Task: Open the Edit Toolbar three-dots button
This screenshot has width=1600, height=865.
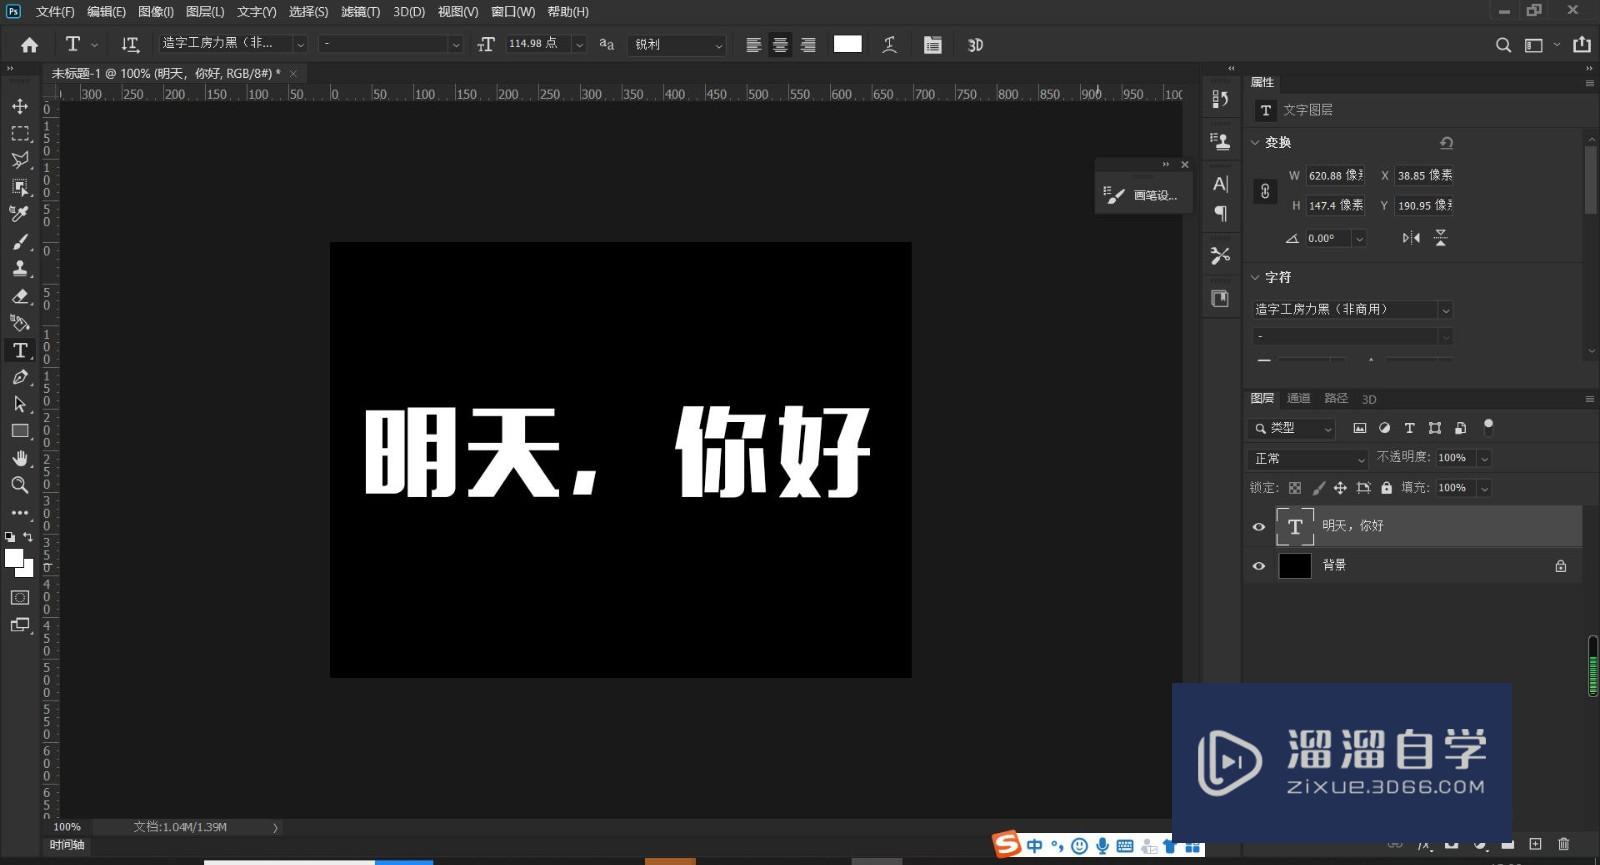Action: (20, 513)
